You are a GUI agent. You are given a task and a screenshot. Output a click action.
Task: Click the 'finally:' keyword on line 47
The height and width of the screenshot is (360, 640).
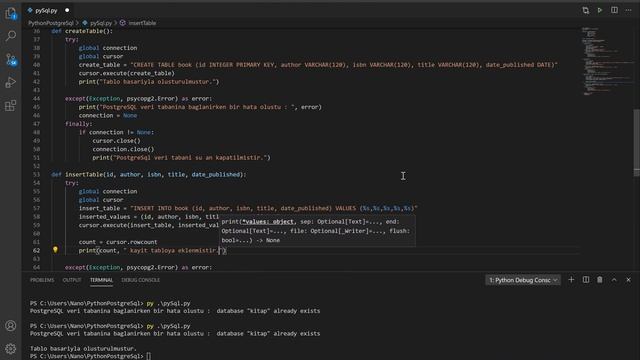(78, 124)
